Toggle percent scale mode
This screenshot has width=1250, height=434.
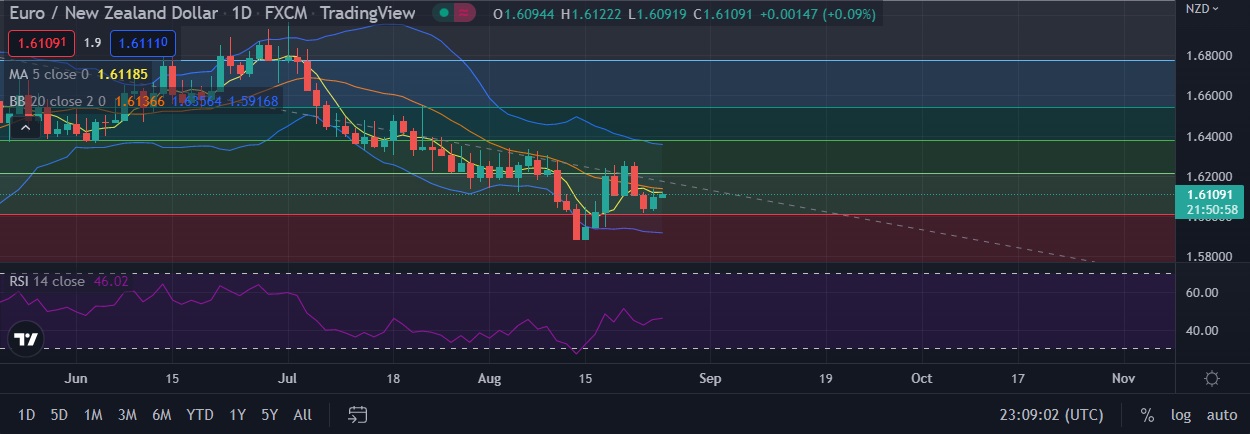[1147, 415]
